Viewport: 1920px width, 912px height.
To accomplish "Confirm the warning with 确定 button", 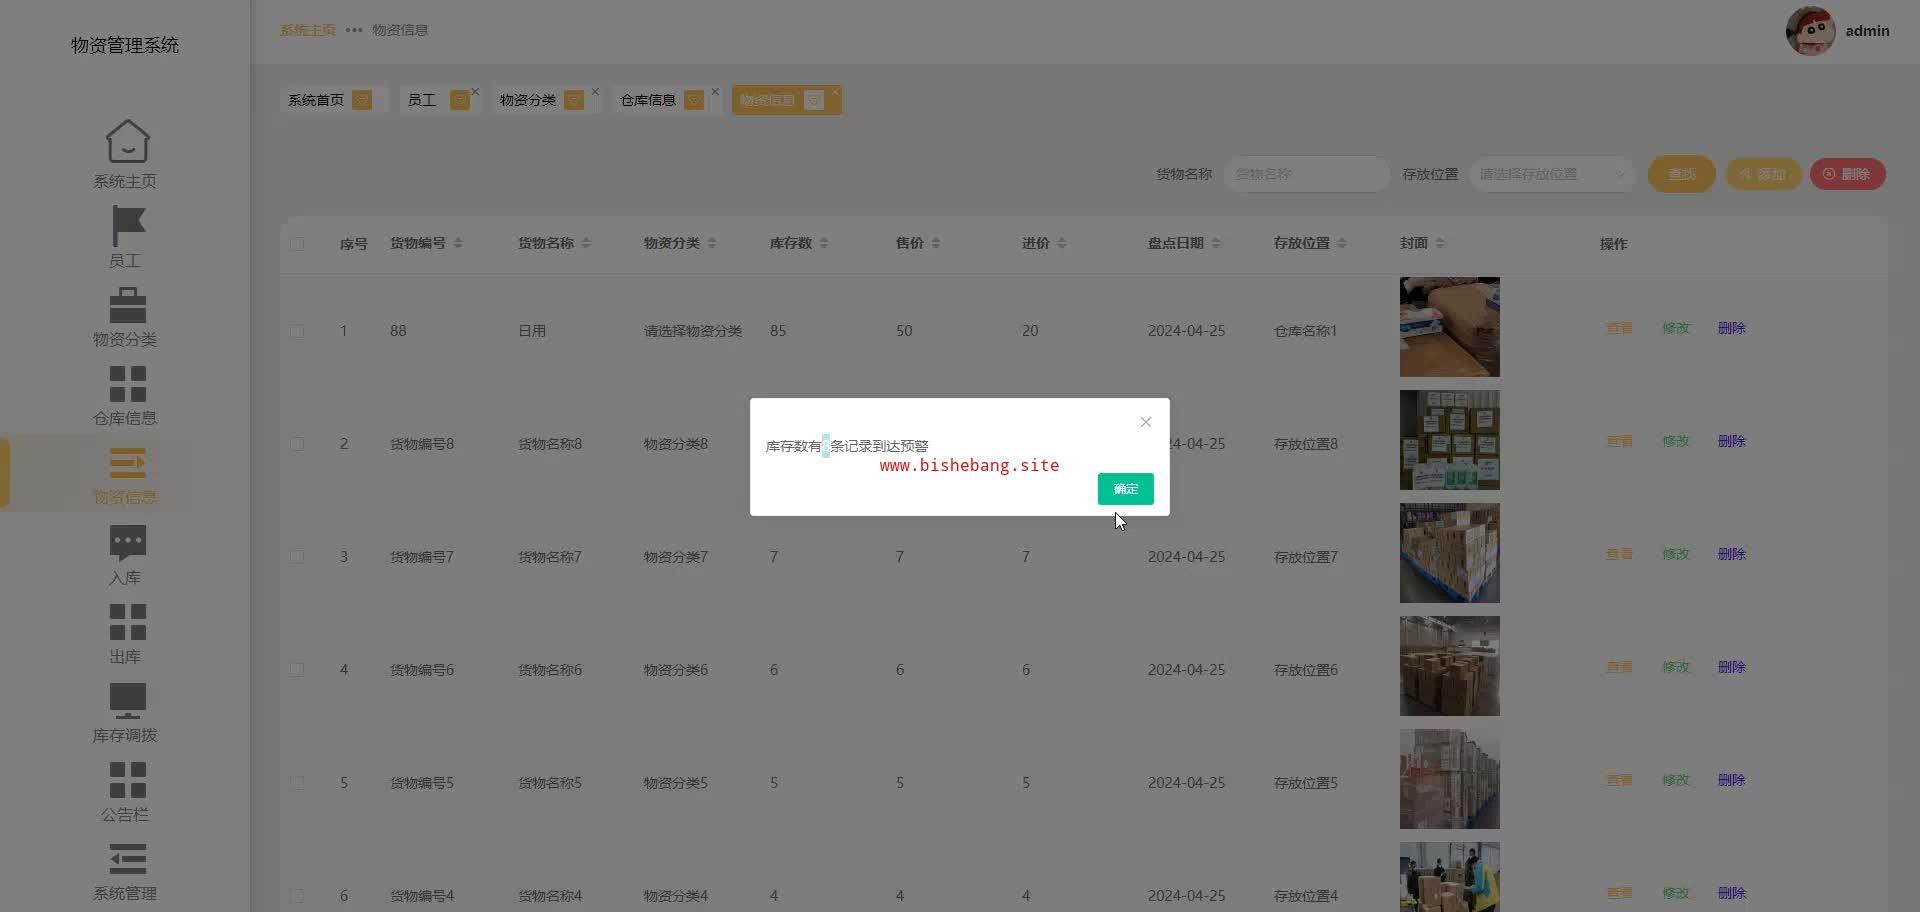I will click(1126, 489).
